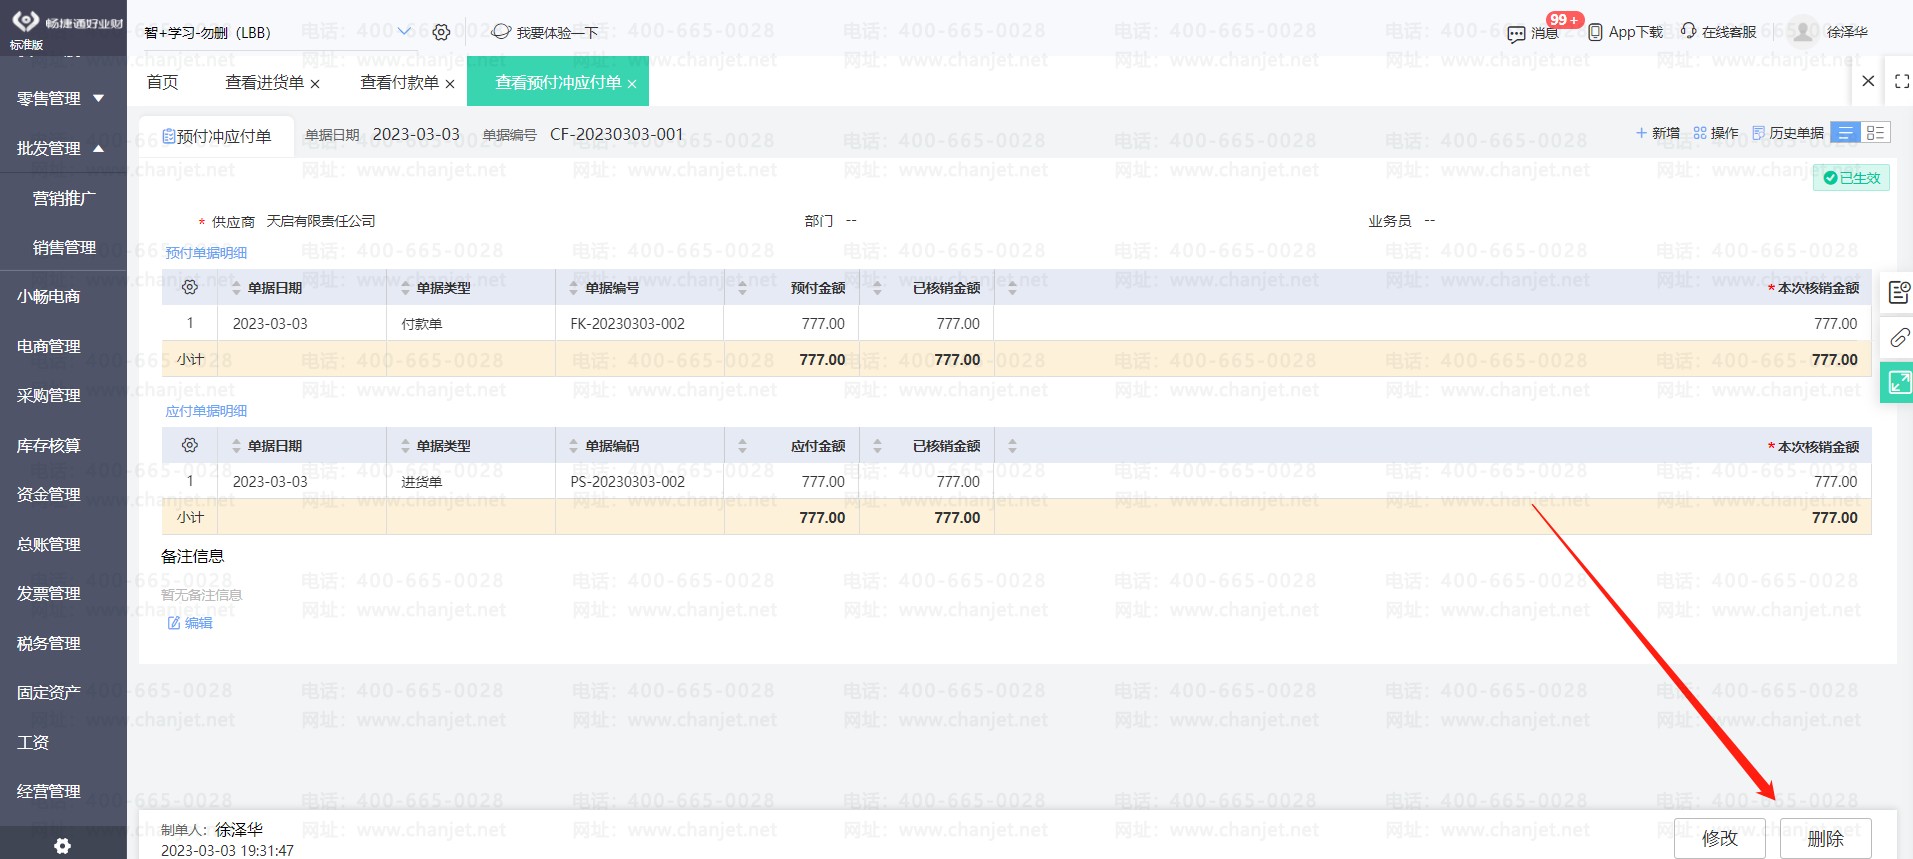Open column settings gear in 预付单据明细 table
Viewport: 1913px width, 859px height.
point(190,288)
